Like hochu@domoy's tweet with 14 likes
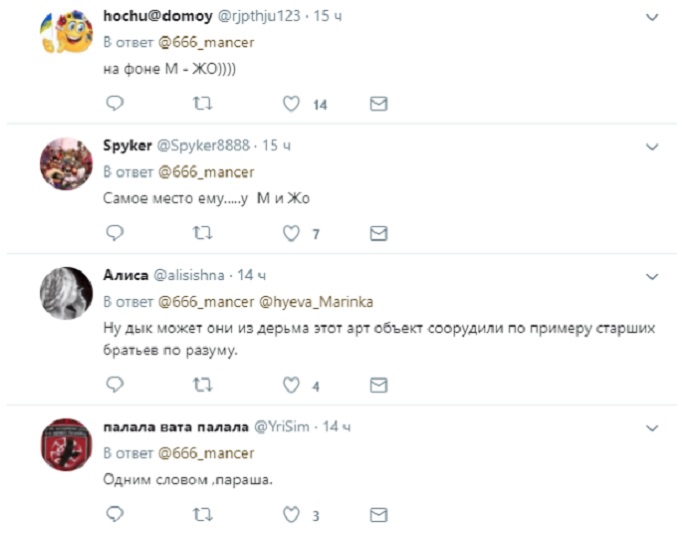This screenshot has width=677, height=534. point(291,104)
